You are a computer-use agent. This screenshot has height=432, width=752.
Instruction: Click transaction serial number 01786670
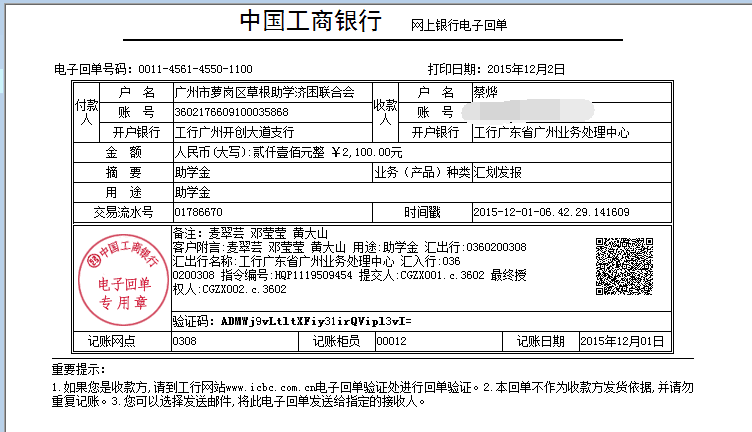[x=199, y=212]
